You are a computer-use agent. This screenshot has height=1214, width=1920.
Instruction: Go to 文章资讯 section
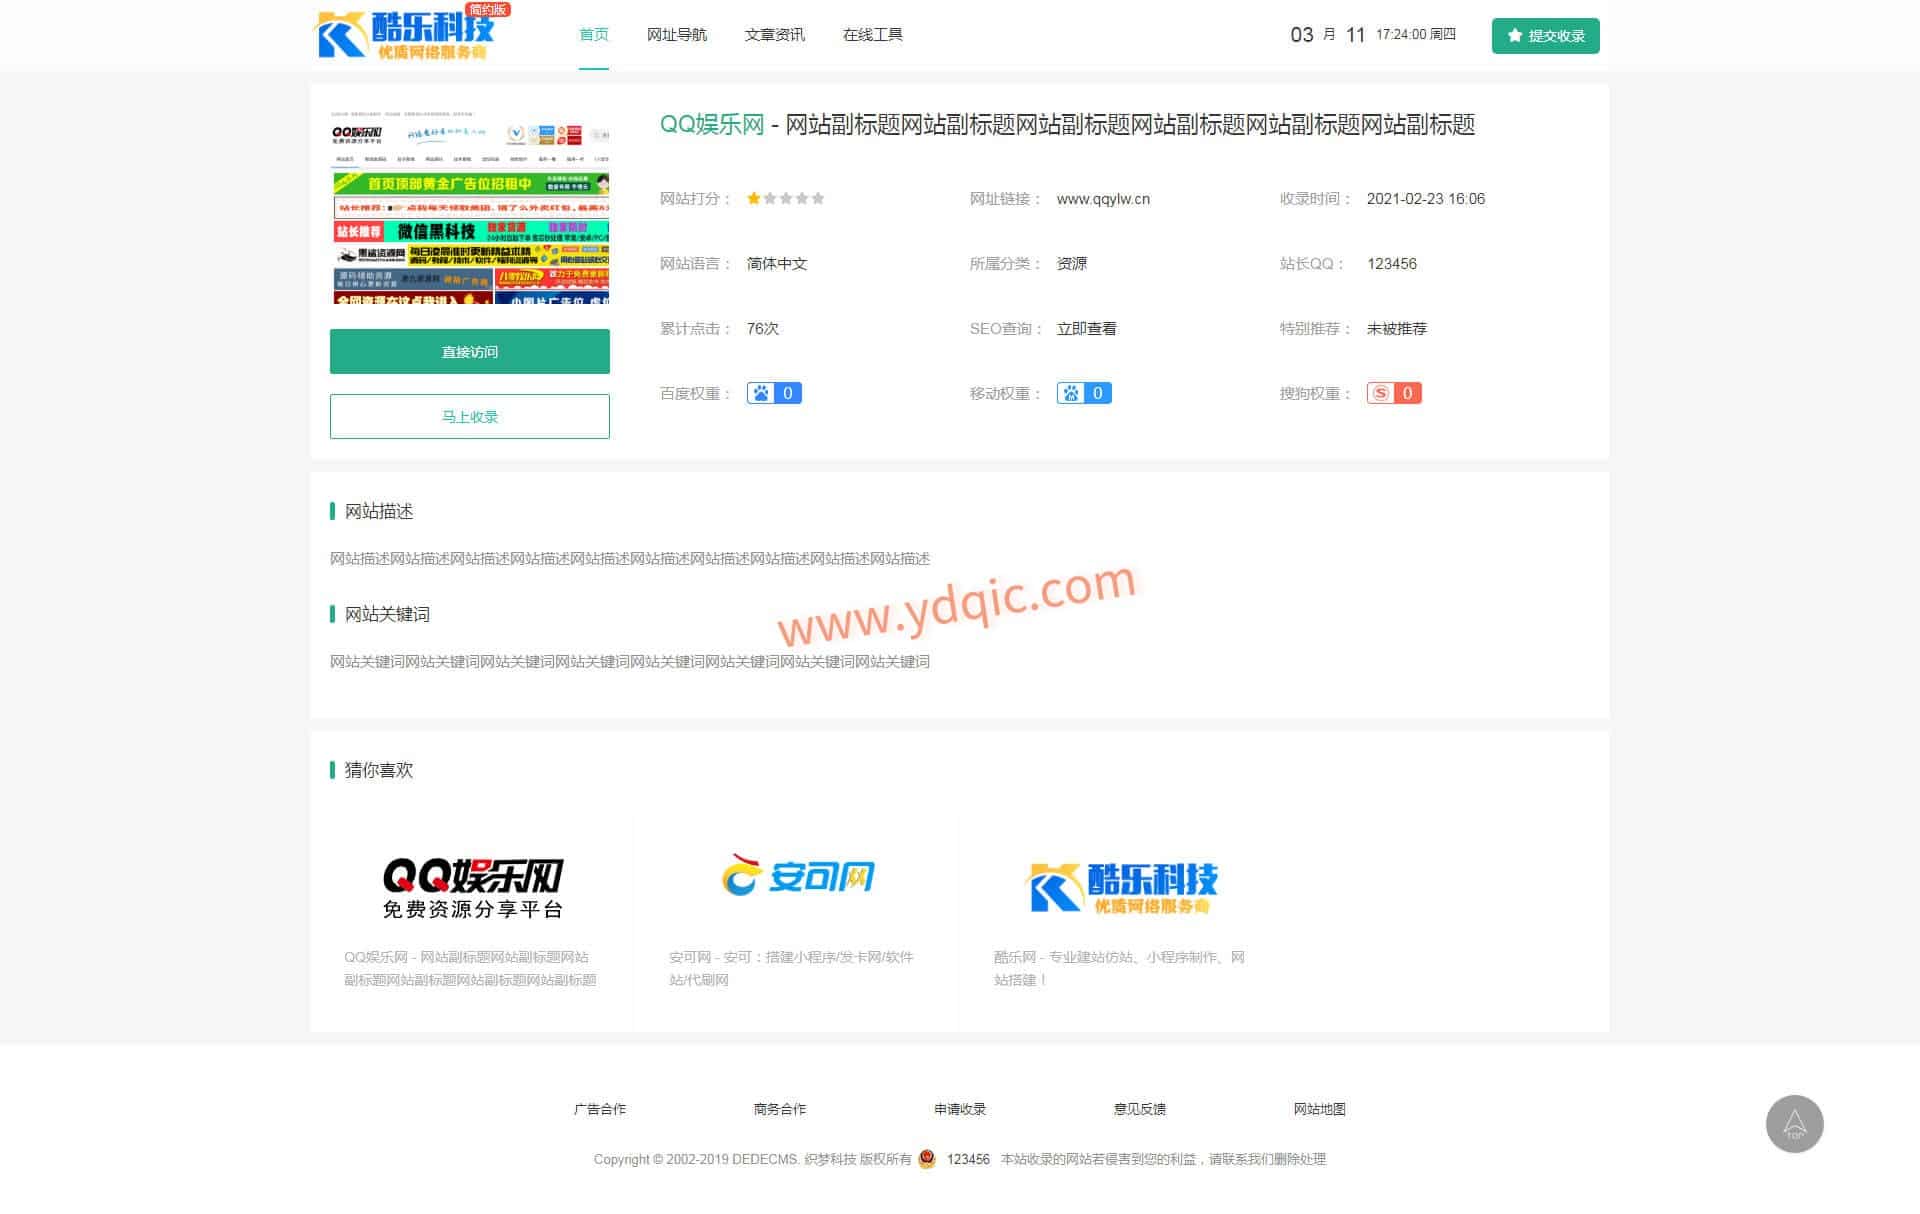(774, 35)
